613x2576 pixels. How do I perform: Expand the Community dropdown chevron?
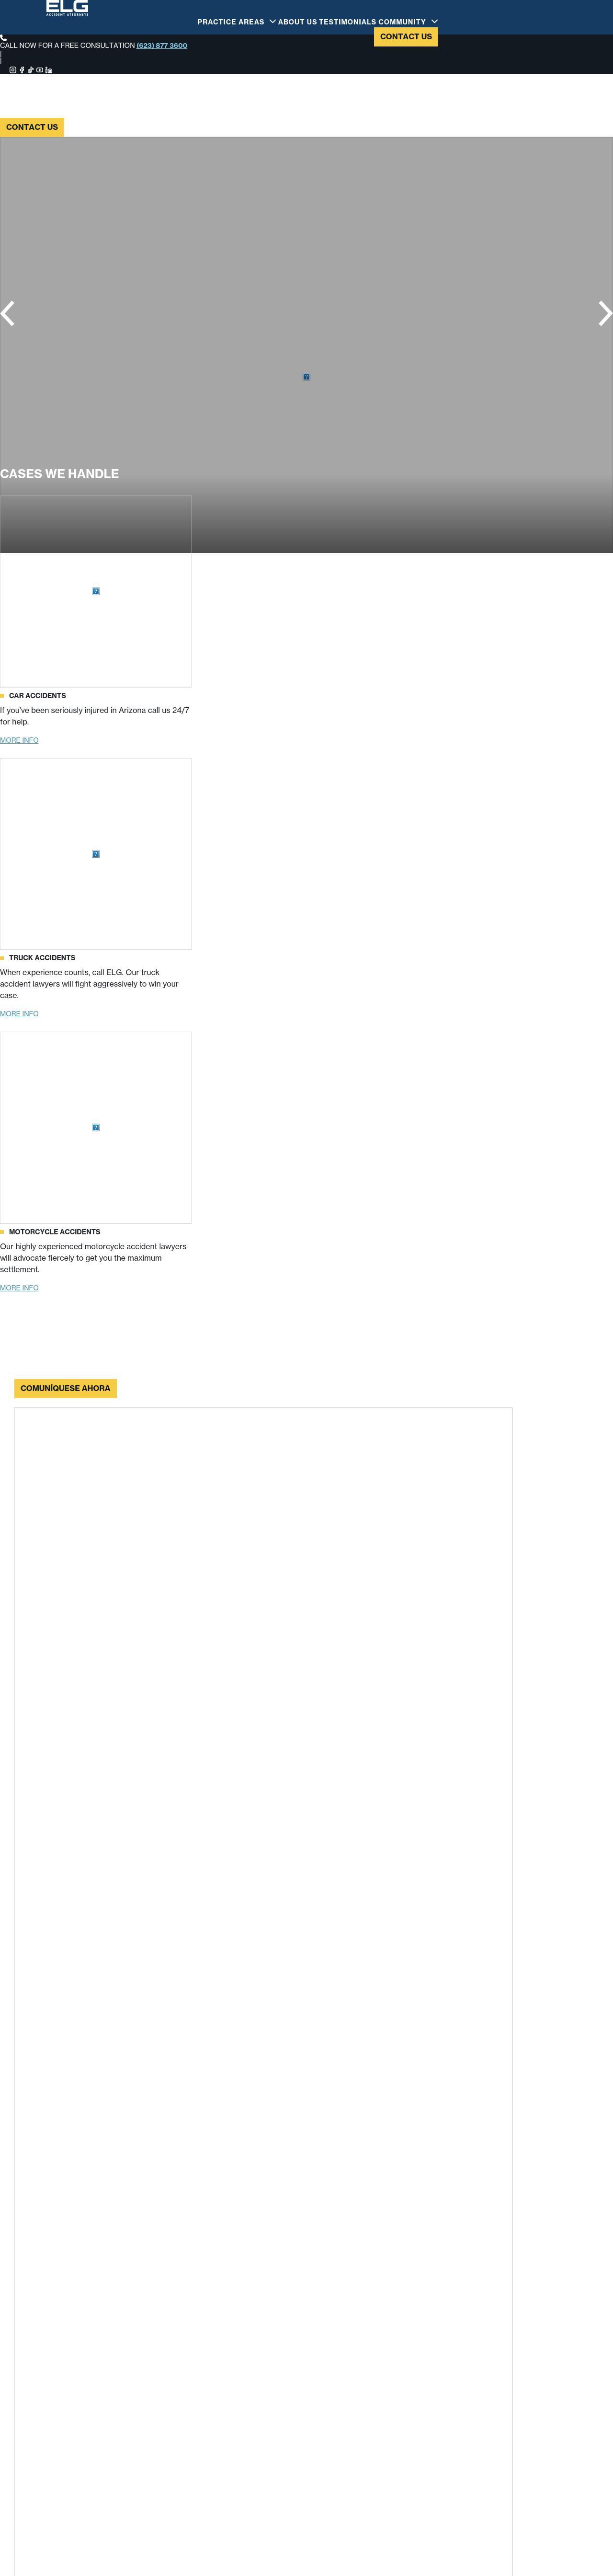(435, 21)
